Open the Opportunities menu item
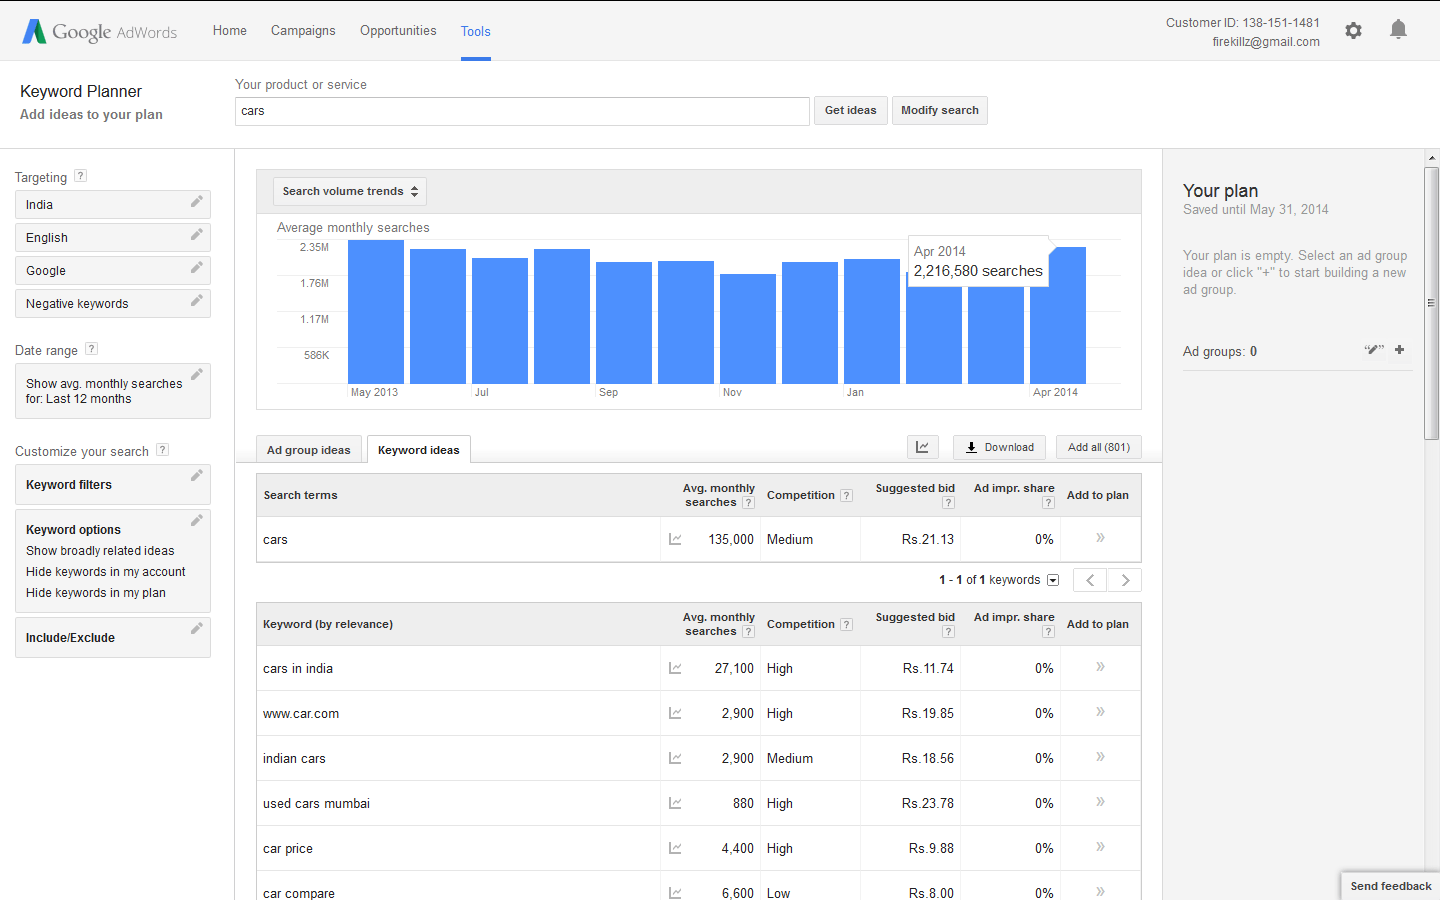 (398, 30)
